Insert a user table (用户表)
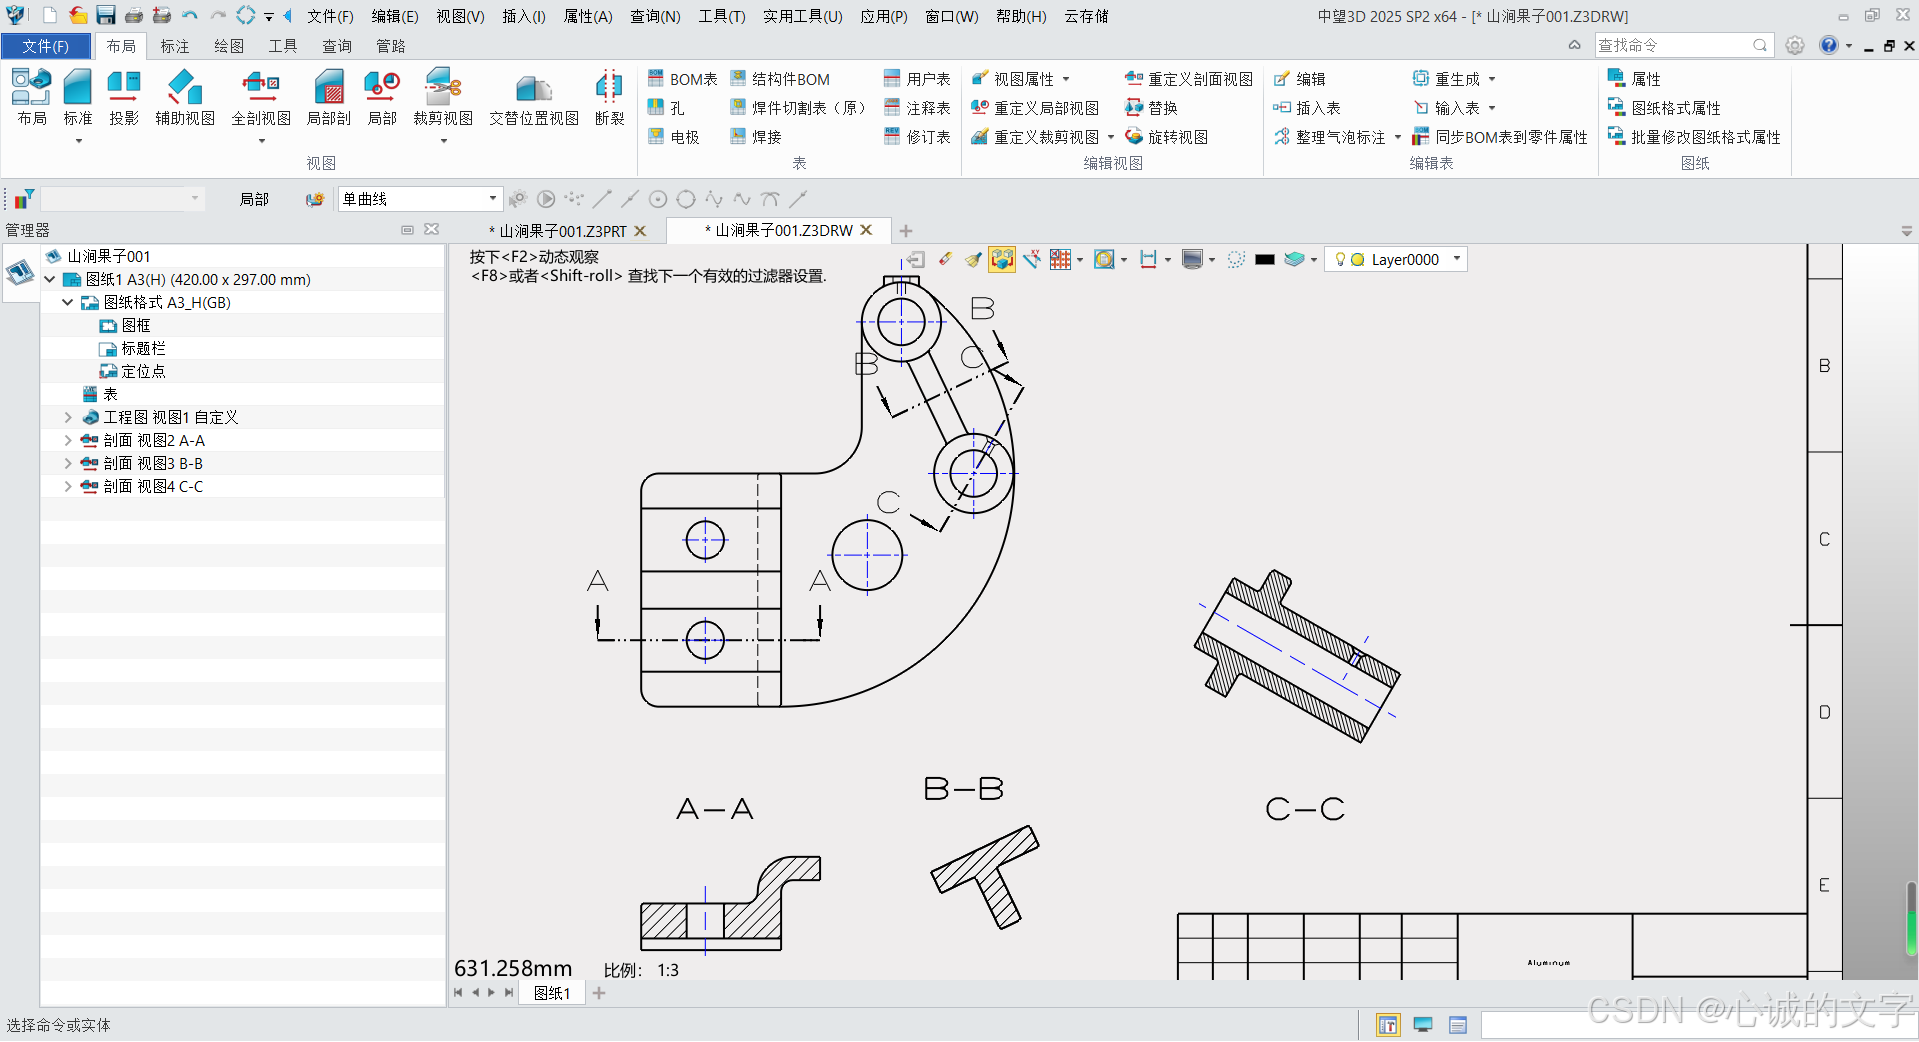This screenshot has height=1042, width=1919. 917,79
